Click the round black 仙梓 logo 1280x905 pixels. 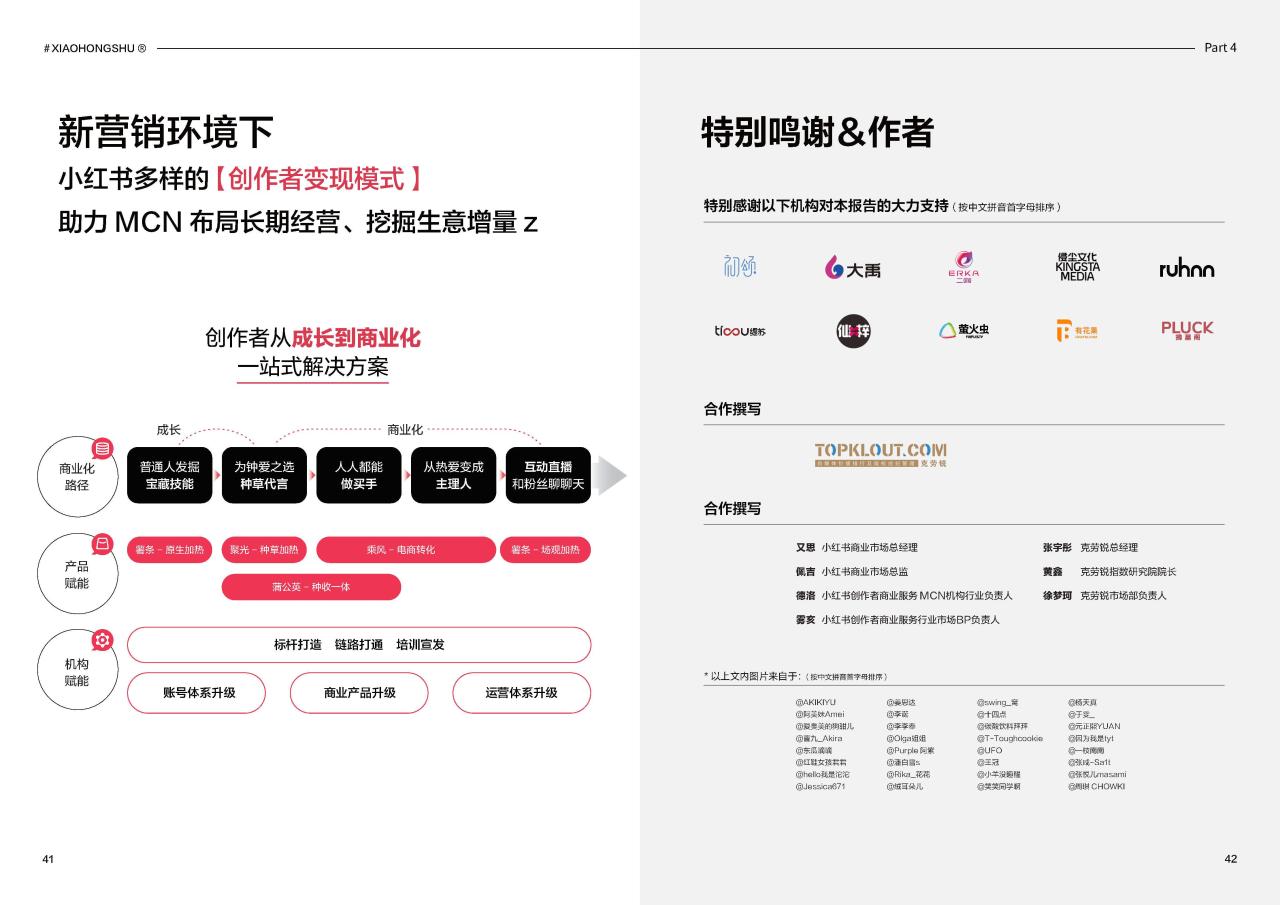tap(853, 331)
